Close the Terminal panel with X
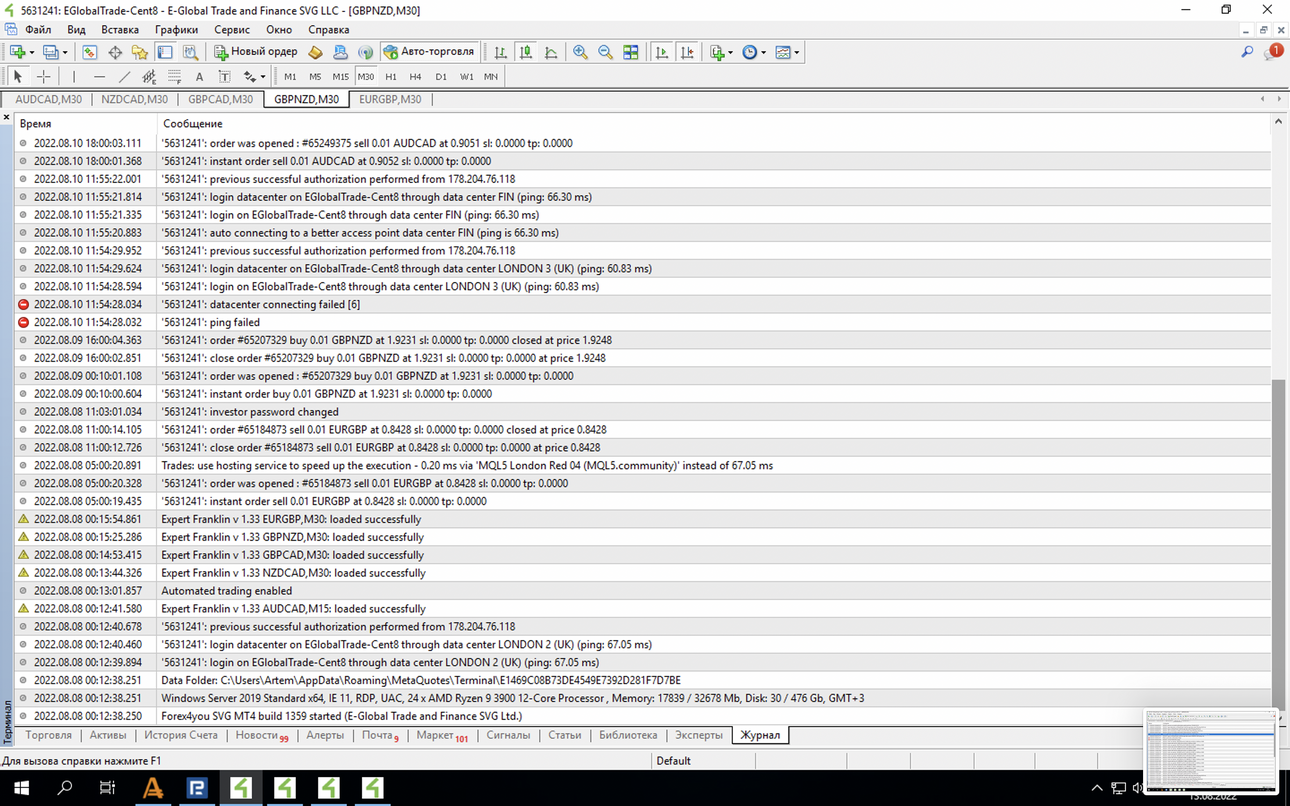Screen dimensions: 1290x806 6,118
